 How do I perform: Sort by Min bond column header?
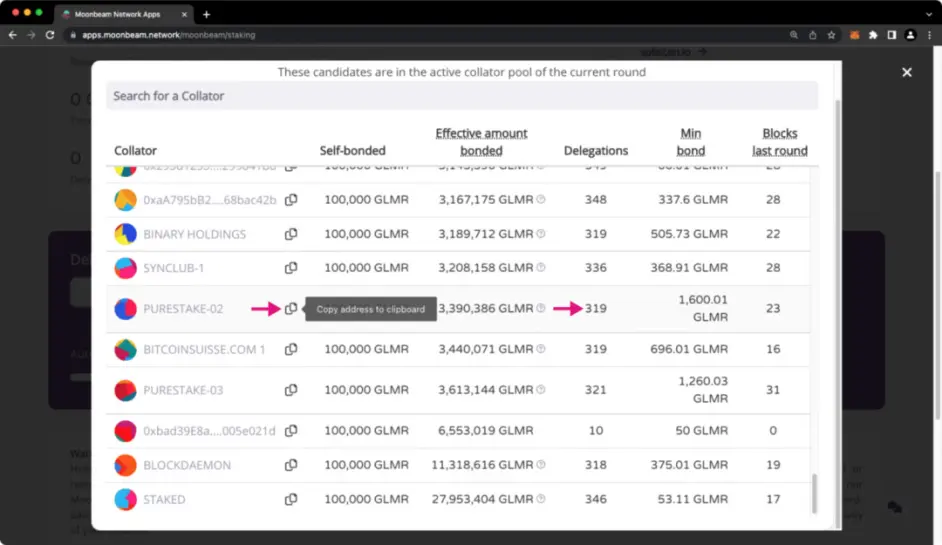click(690, 142)
